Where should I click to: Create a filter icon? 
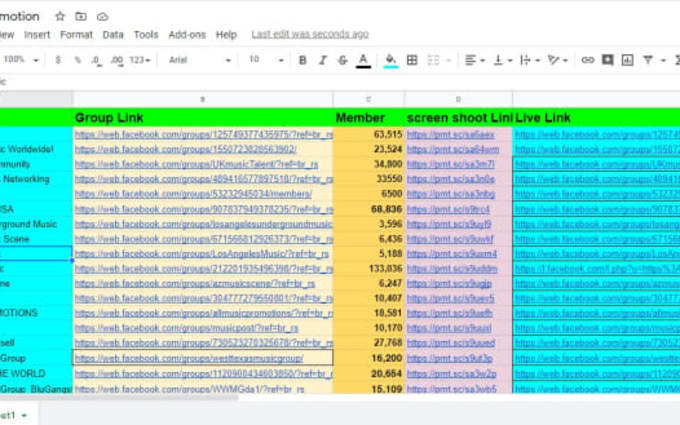click(x=648, y=60)
